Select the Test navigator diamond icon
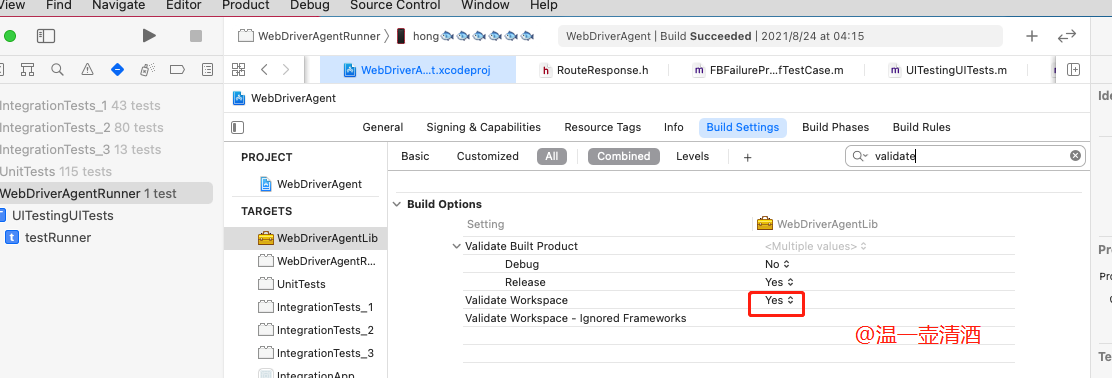 pyautogui.click(x=118, y=70)
